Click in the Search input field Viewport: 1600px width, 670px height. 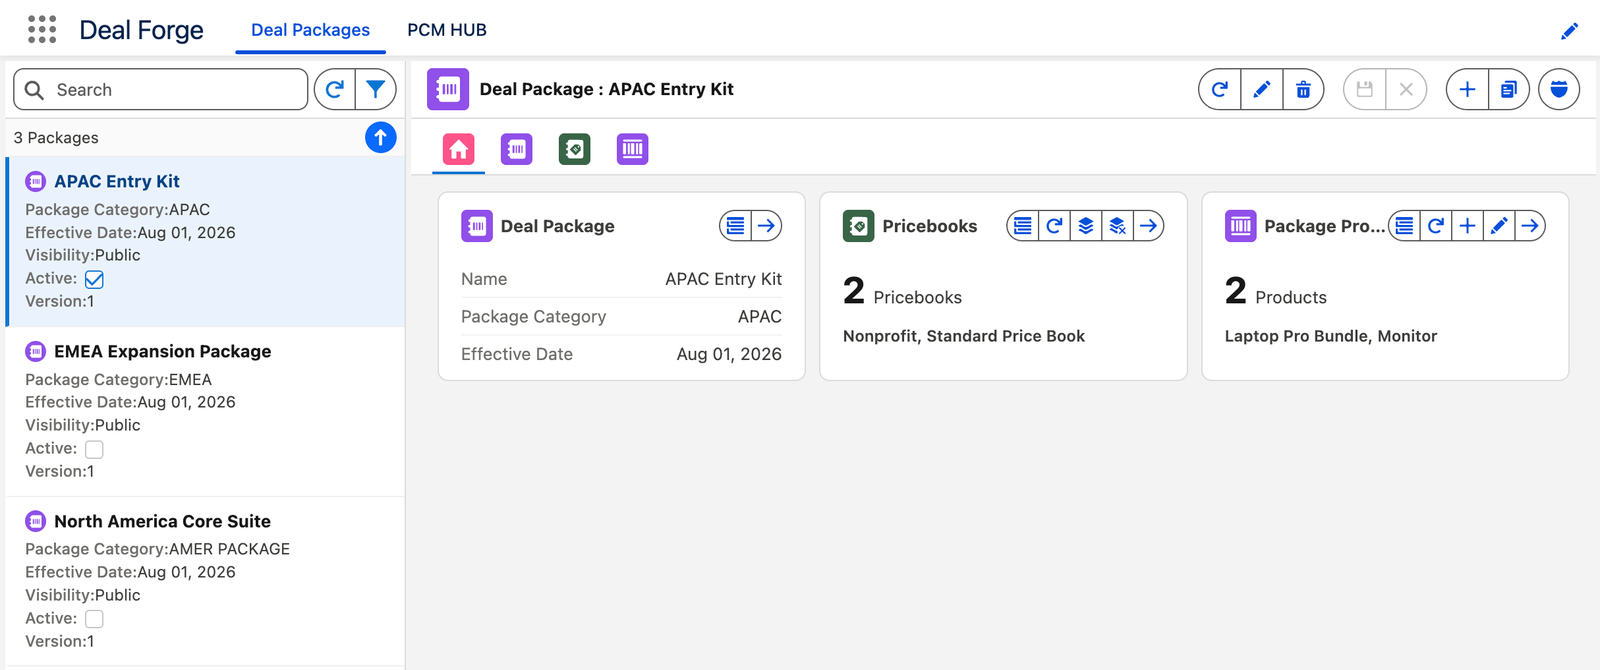click(x=161, y=89)
